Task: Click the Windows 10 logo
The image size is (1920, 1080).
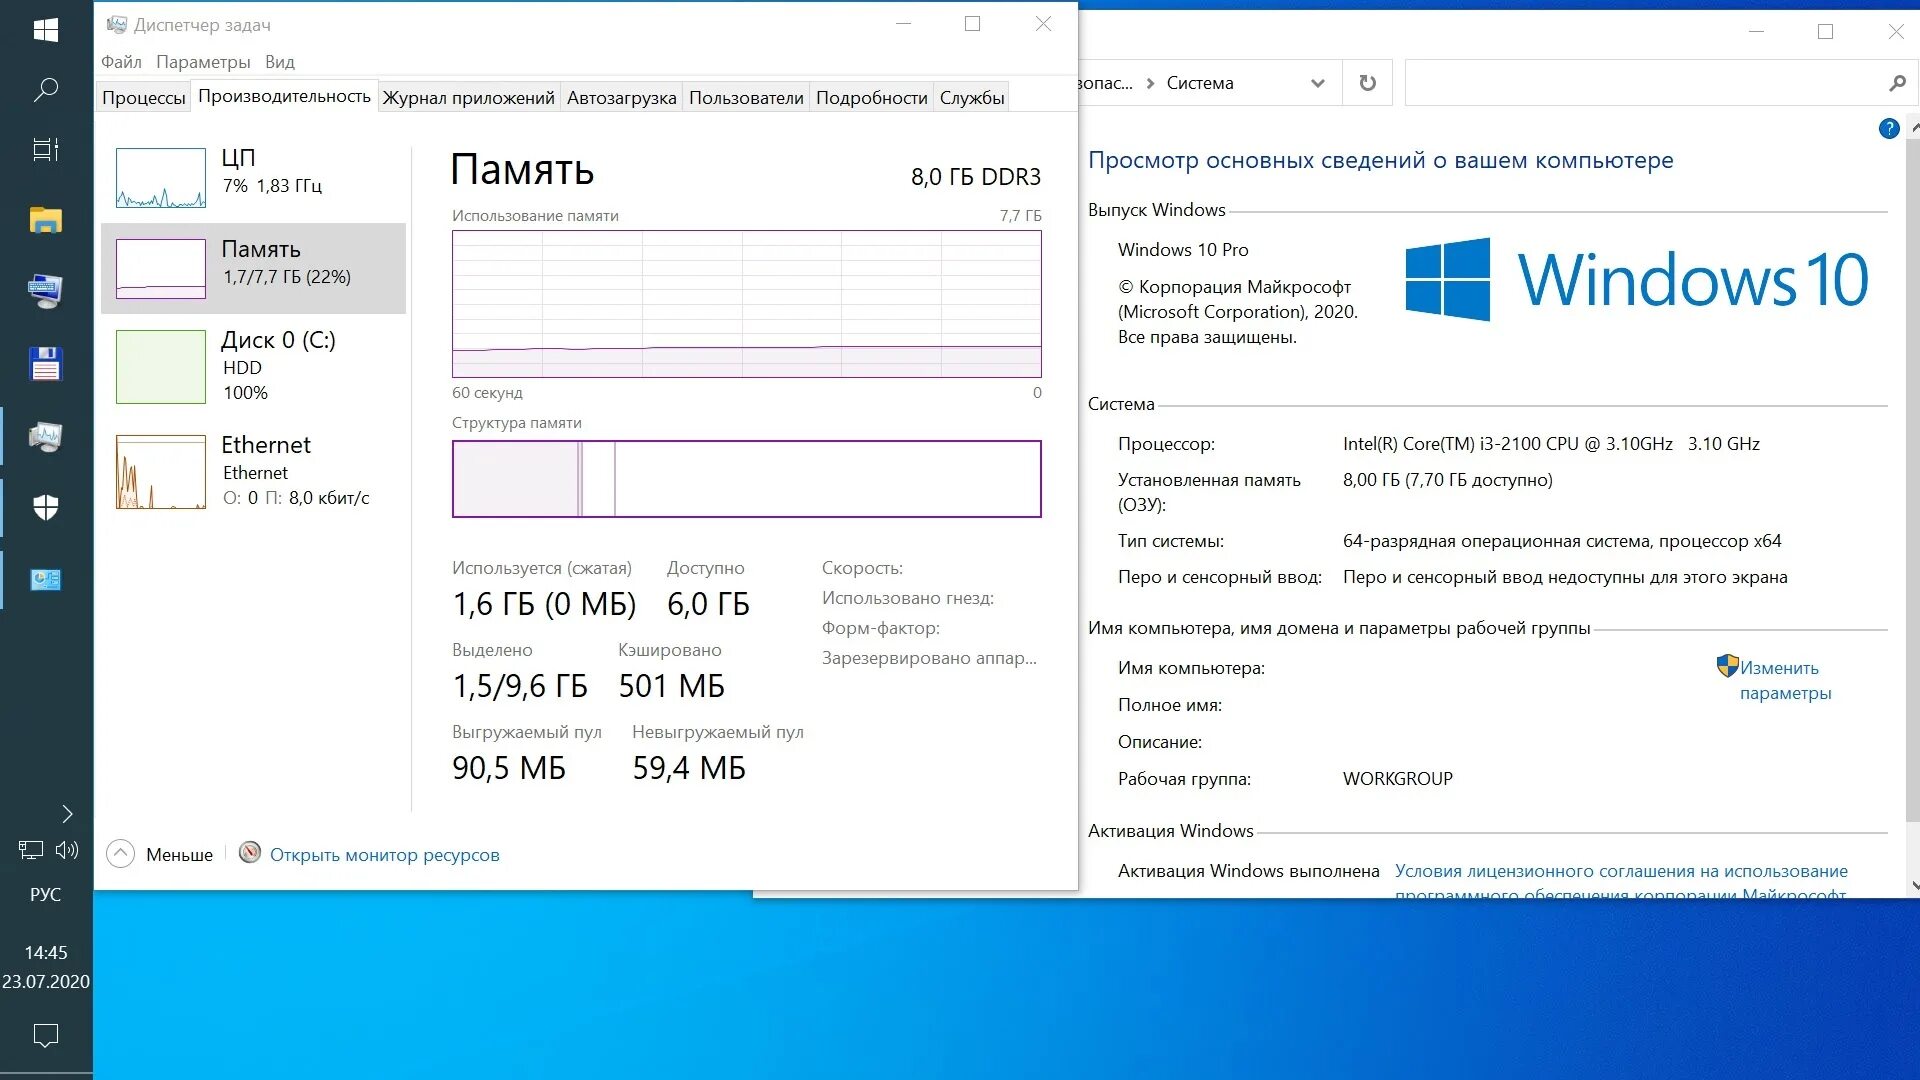Action: pos(1636,279)
